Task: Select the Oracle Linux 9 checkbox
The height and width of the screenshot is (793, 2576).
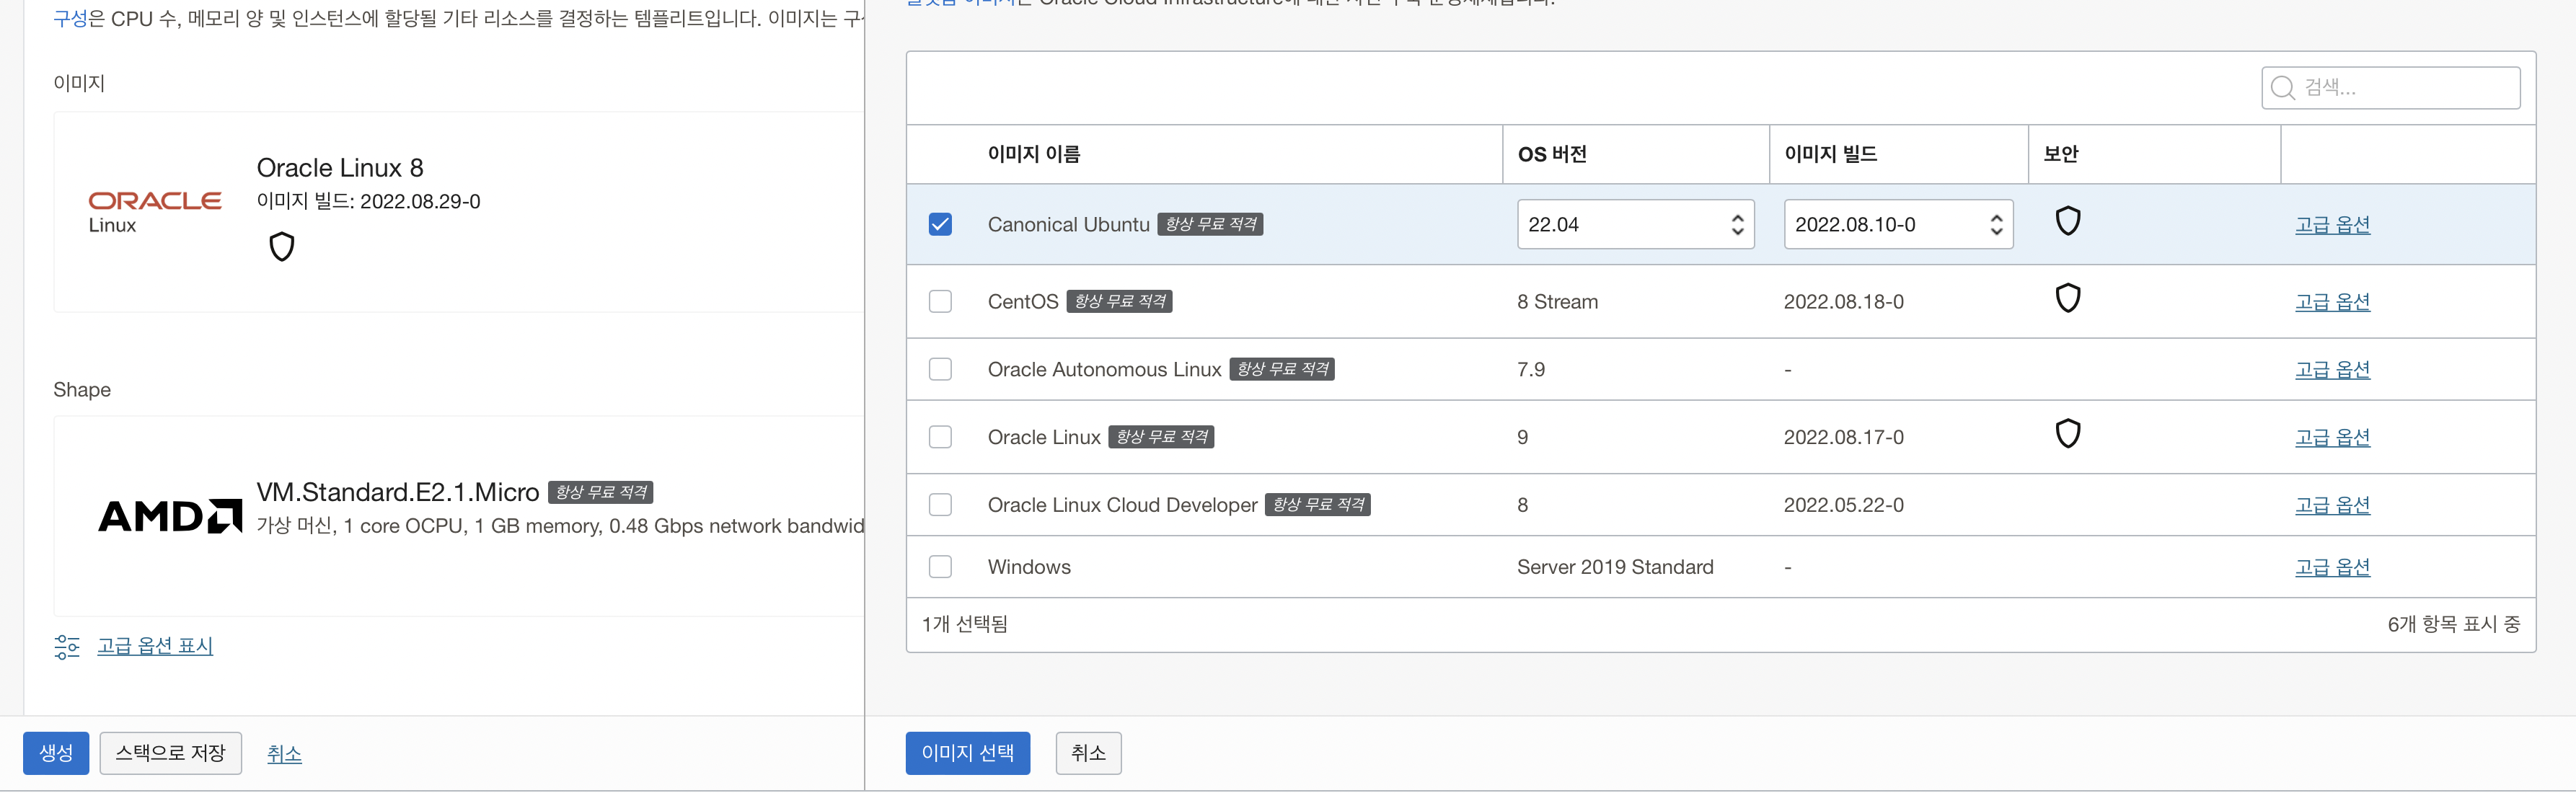Action: (940, 437)
